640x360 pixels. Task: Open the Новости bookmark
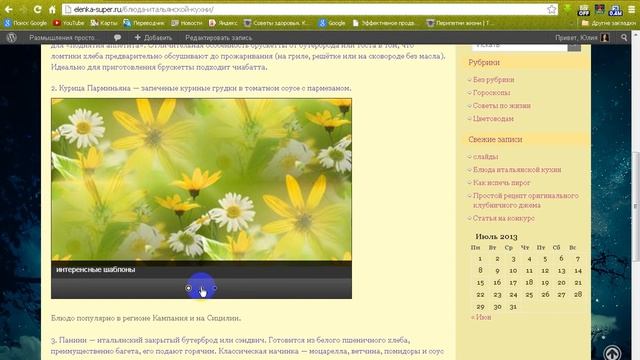point(187,23)
